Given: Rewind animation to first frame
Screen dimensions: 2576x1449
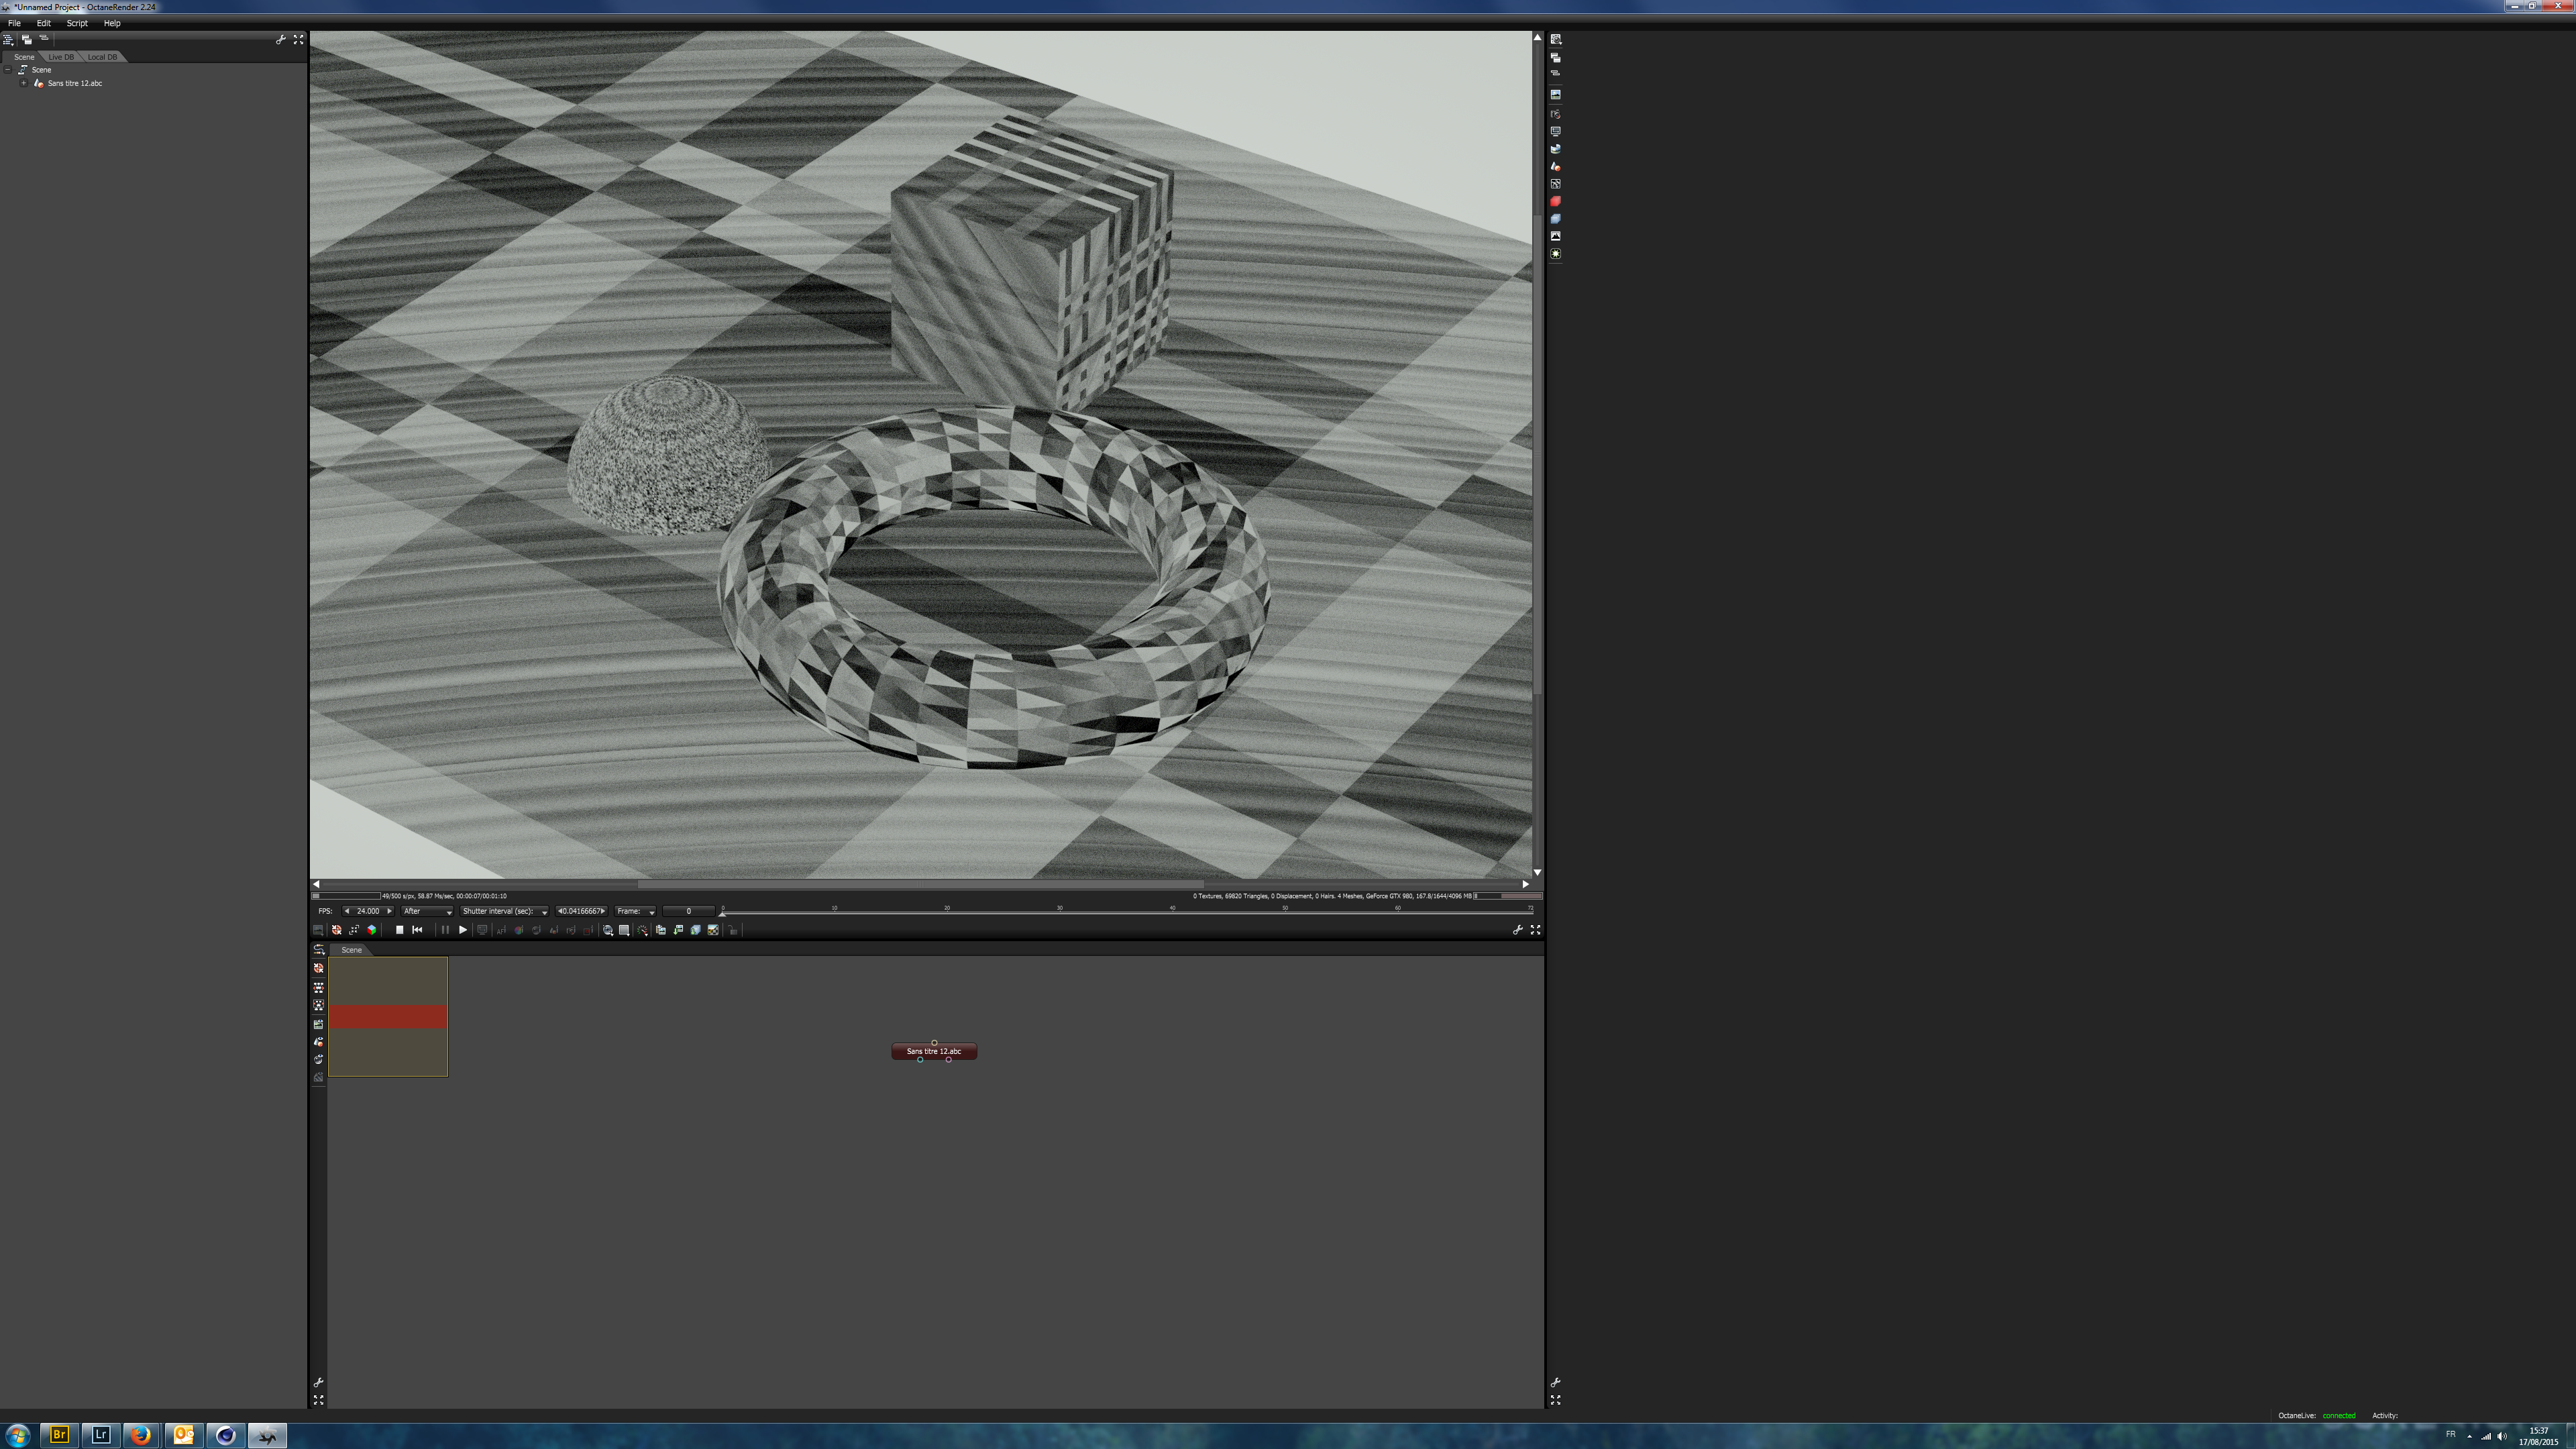Looking at the screenshot, I should point(417,930).
